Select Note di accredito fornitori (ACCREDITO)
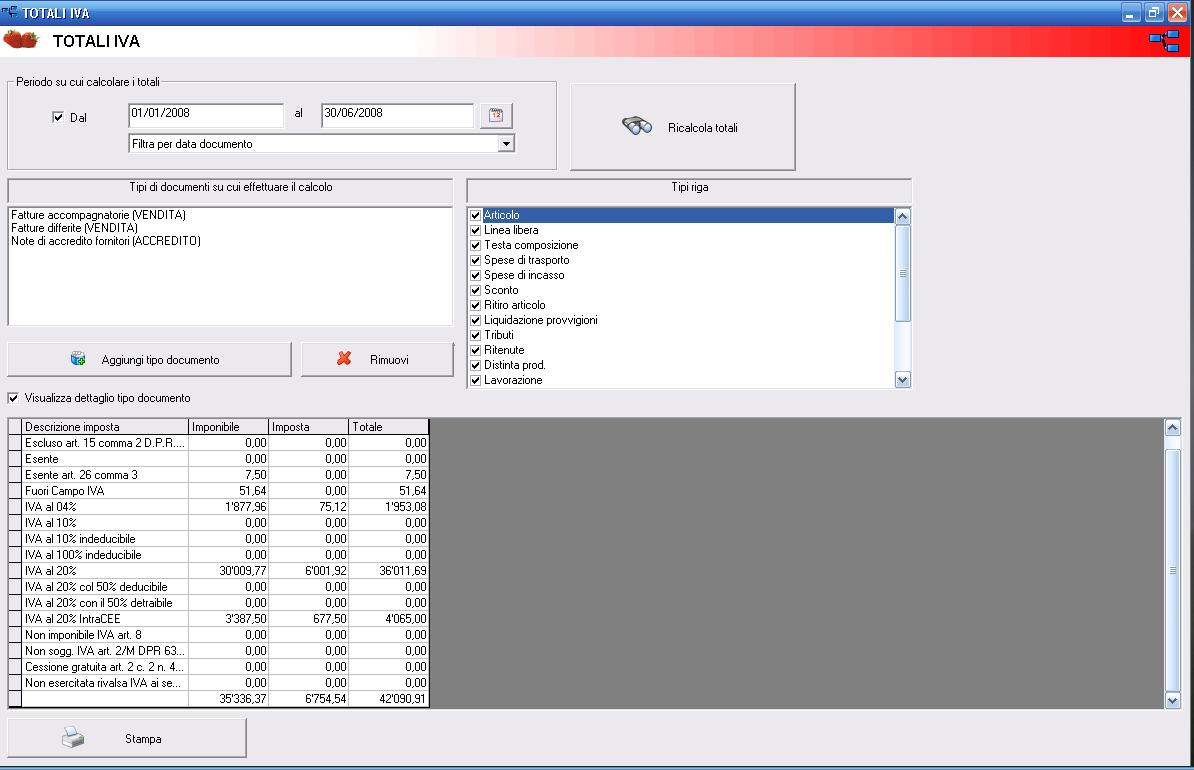 pos(106,241)
